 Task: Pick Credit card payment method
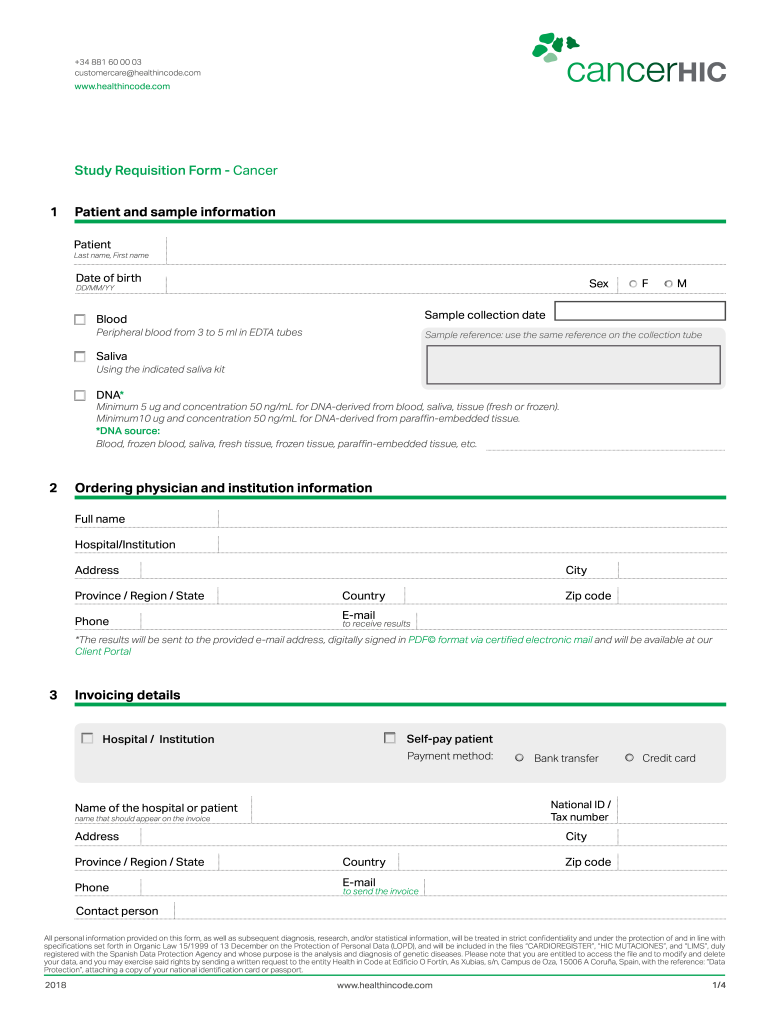pos(629,758)
